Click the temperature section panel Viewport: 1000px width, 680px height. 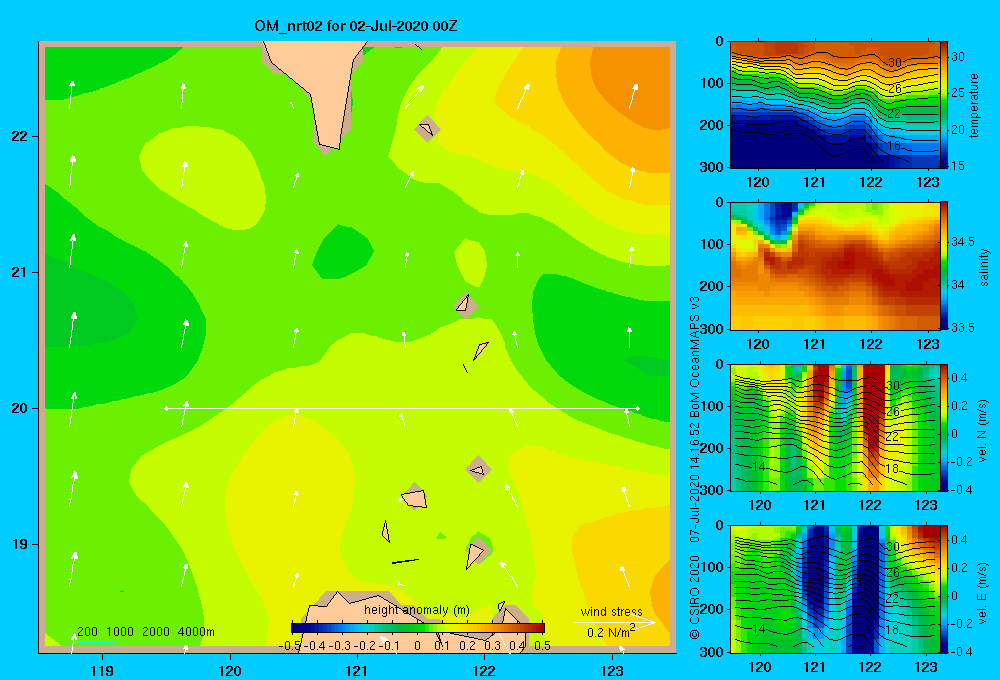[835, 105]
